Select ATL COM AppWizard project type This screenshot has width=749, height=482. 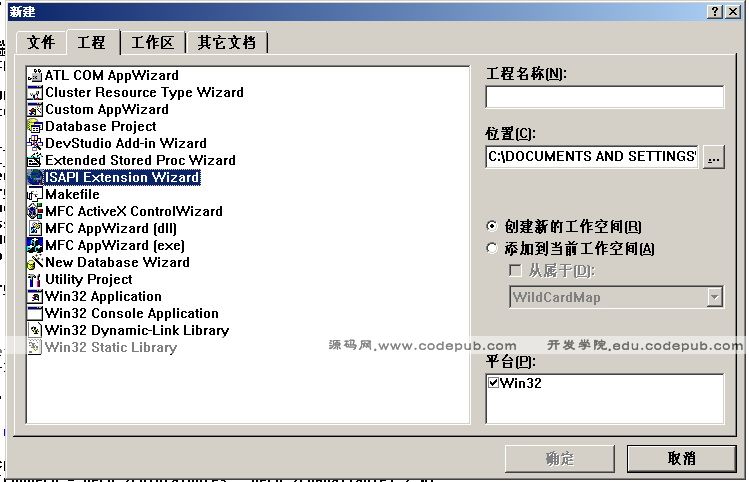pyautogui.click(x=112, y=75)
